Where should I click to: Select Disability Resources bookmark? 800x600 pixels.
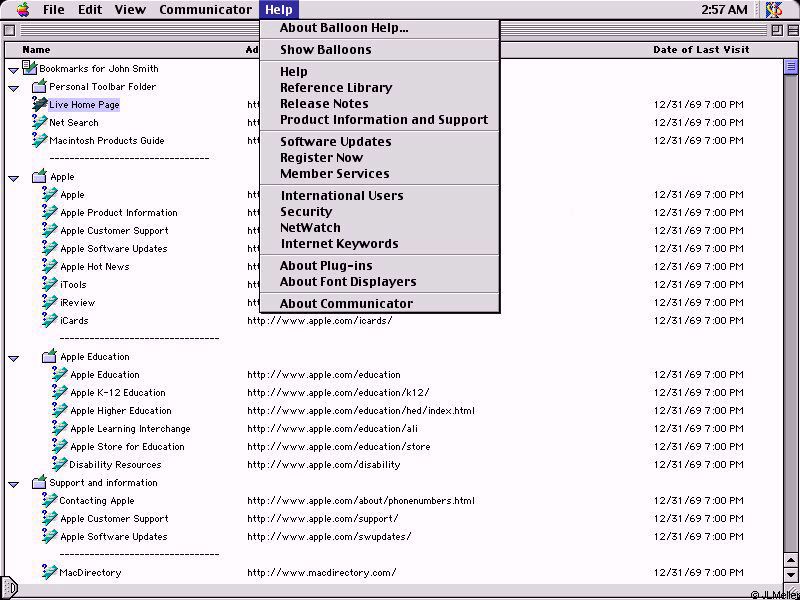pos(115,465)
